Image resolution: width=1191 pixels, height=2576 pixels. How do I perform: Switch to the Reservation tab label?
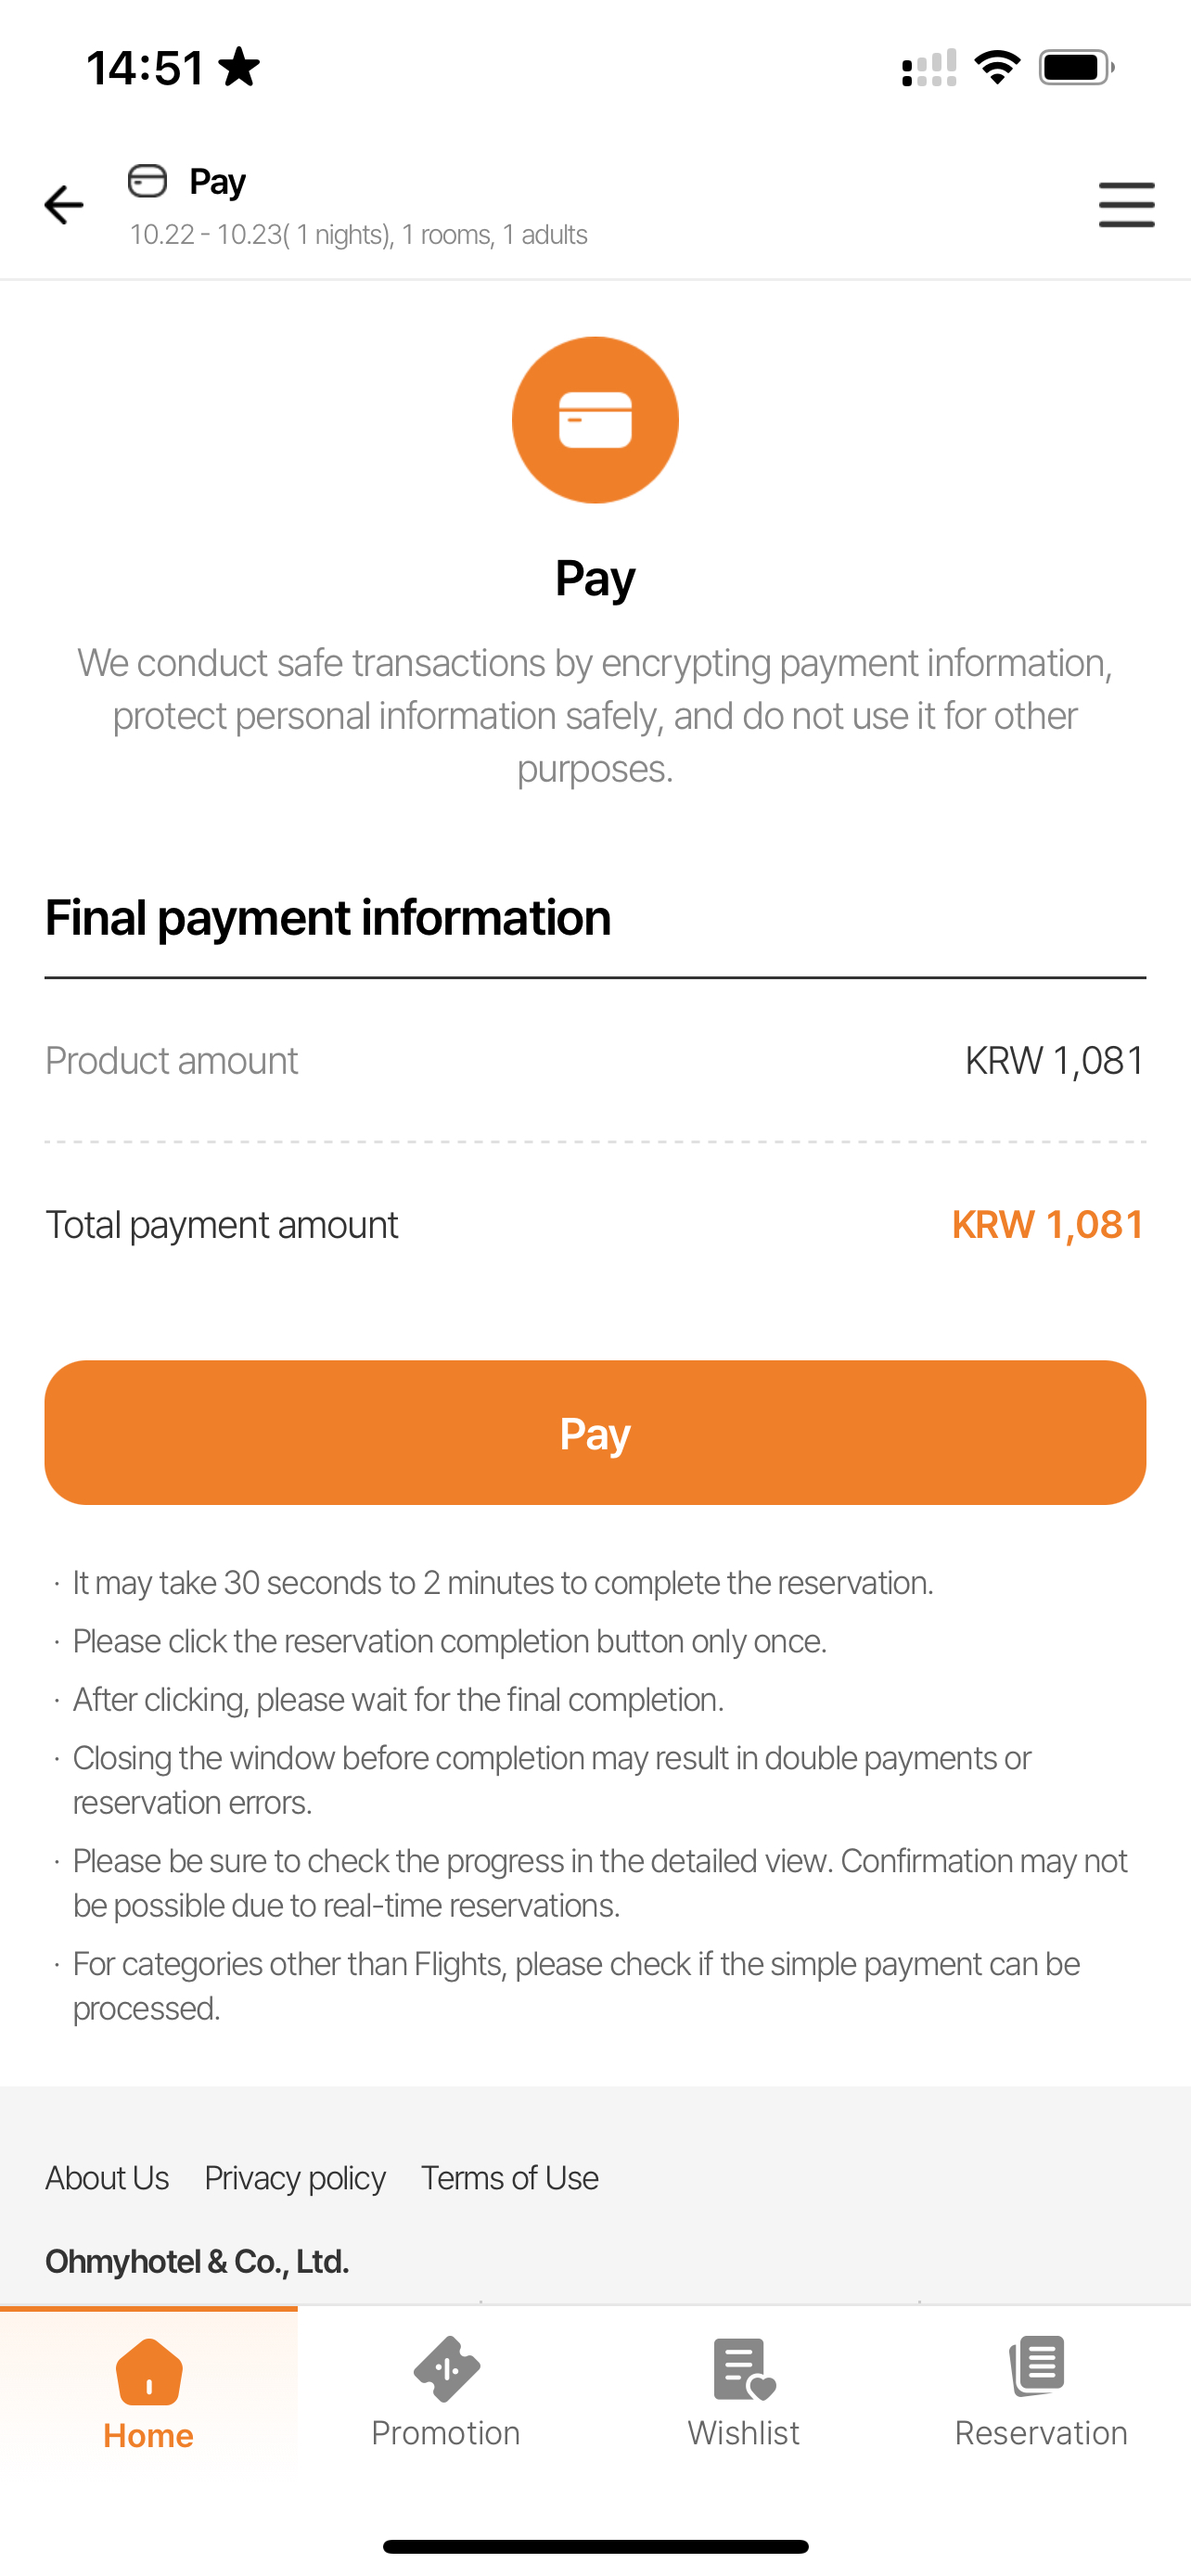pyautogui.click(x=1041, y=2433)
